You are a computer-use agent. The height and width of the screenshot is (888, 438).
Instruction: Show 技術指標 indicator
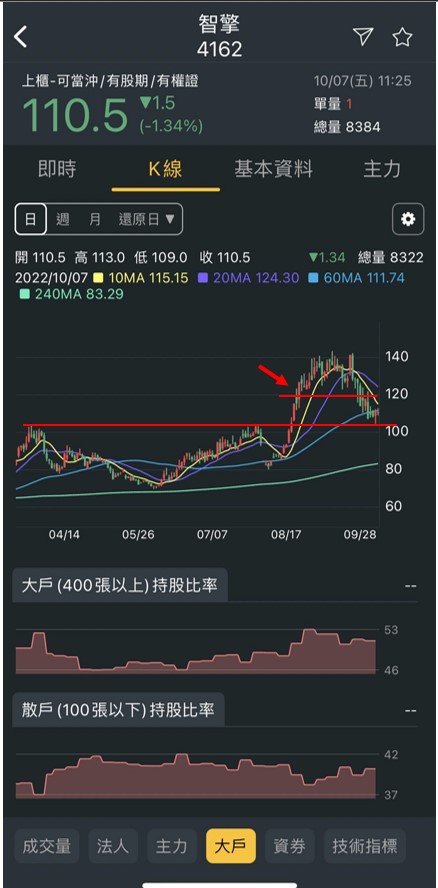[x=365, y=846]
